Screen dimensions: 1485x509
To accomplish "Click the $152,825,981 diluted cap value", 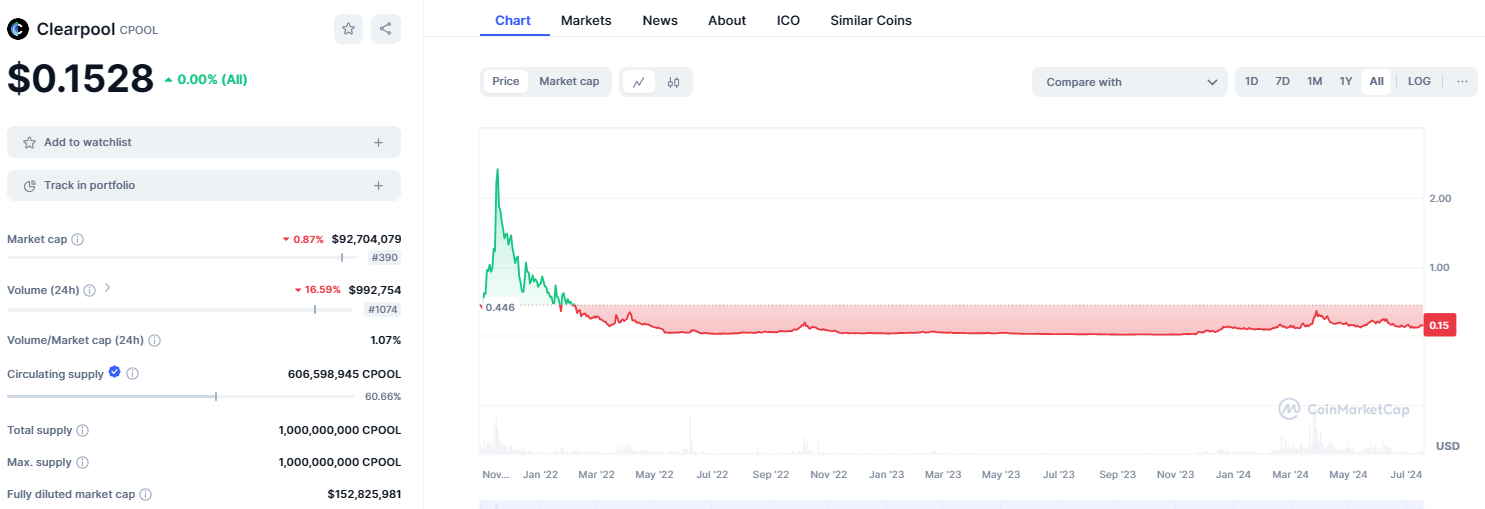I will point(364,495).
